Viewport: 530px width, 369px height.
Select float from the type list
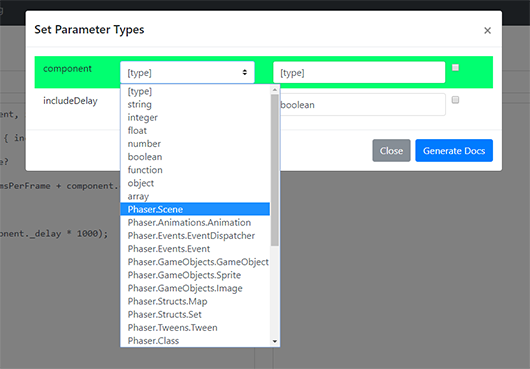195,131
